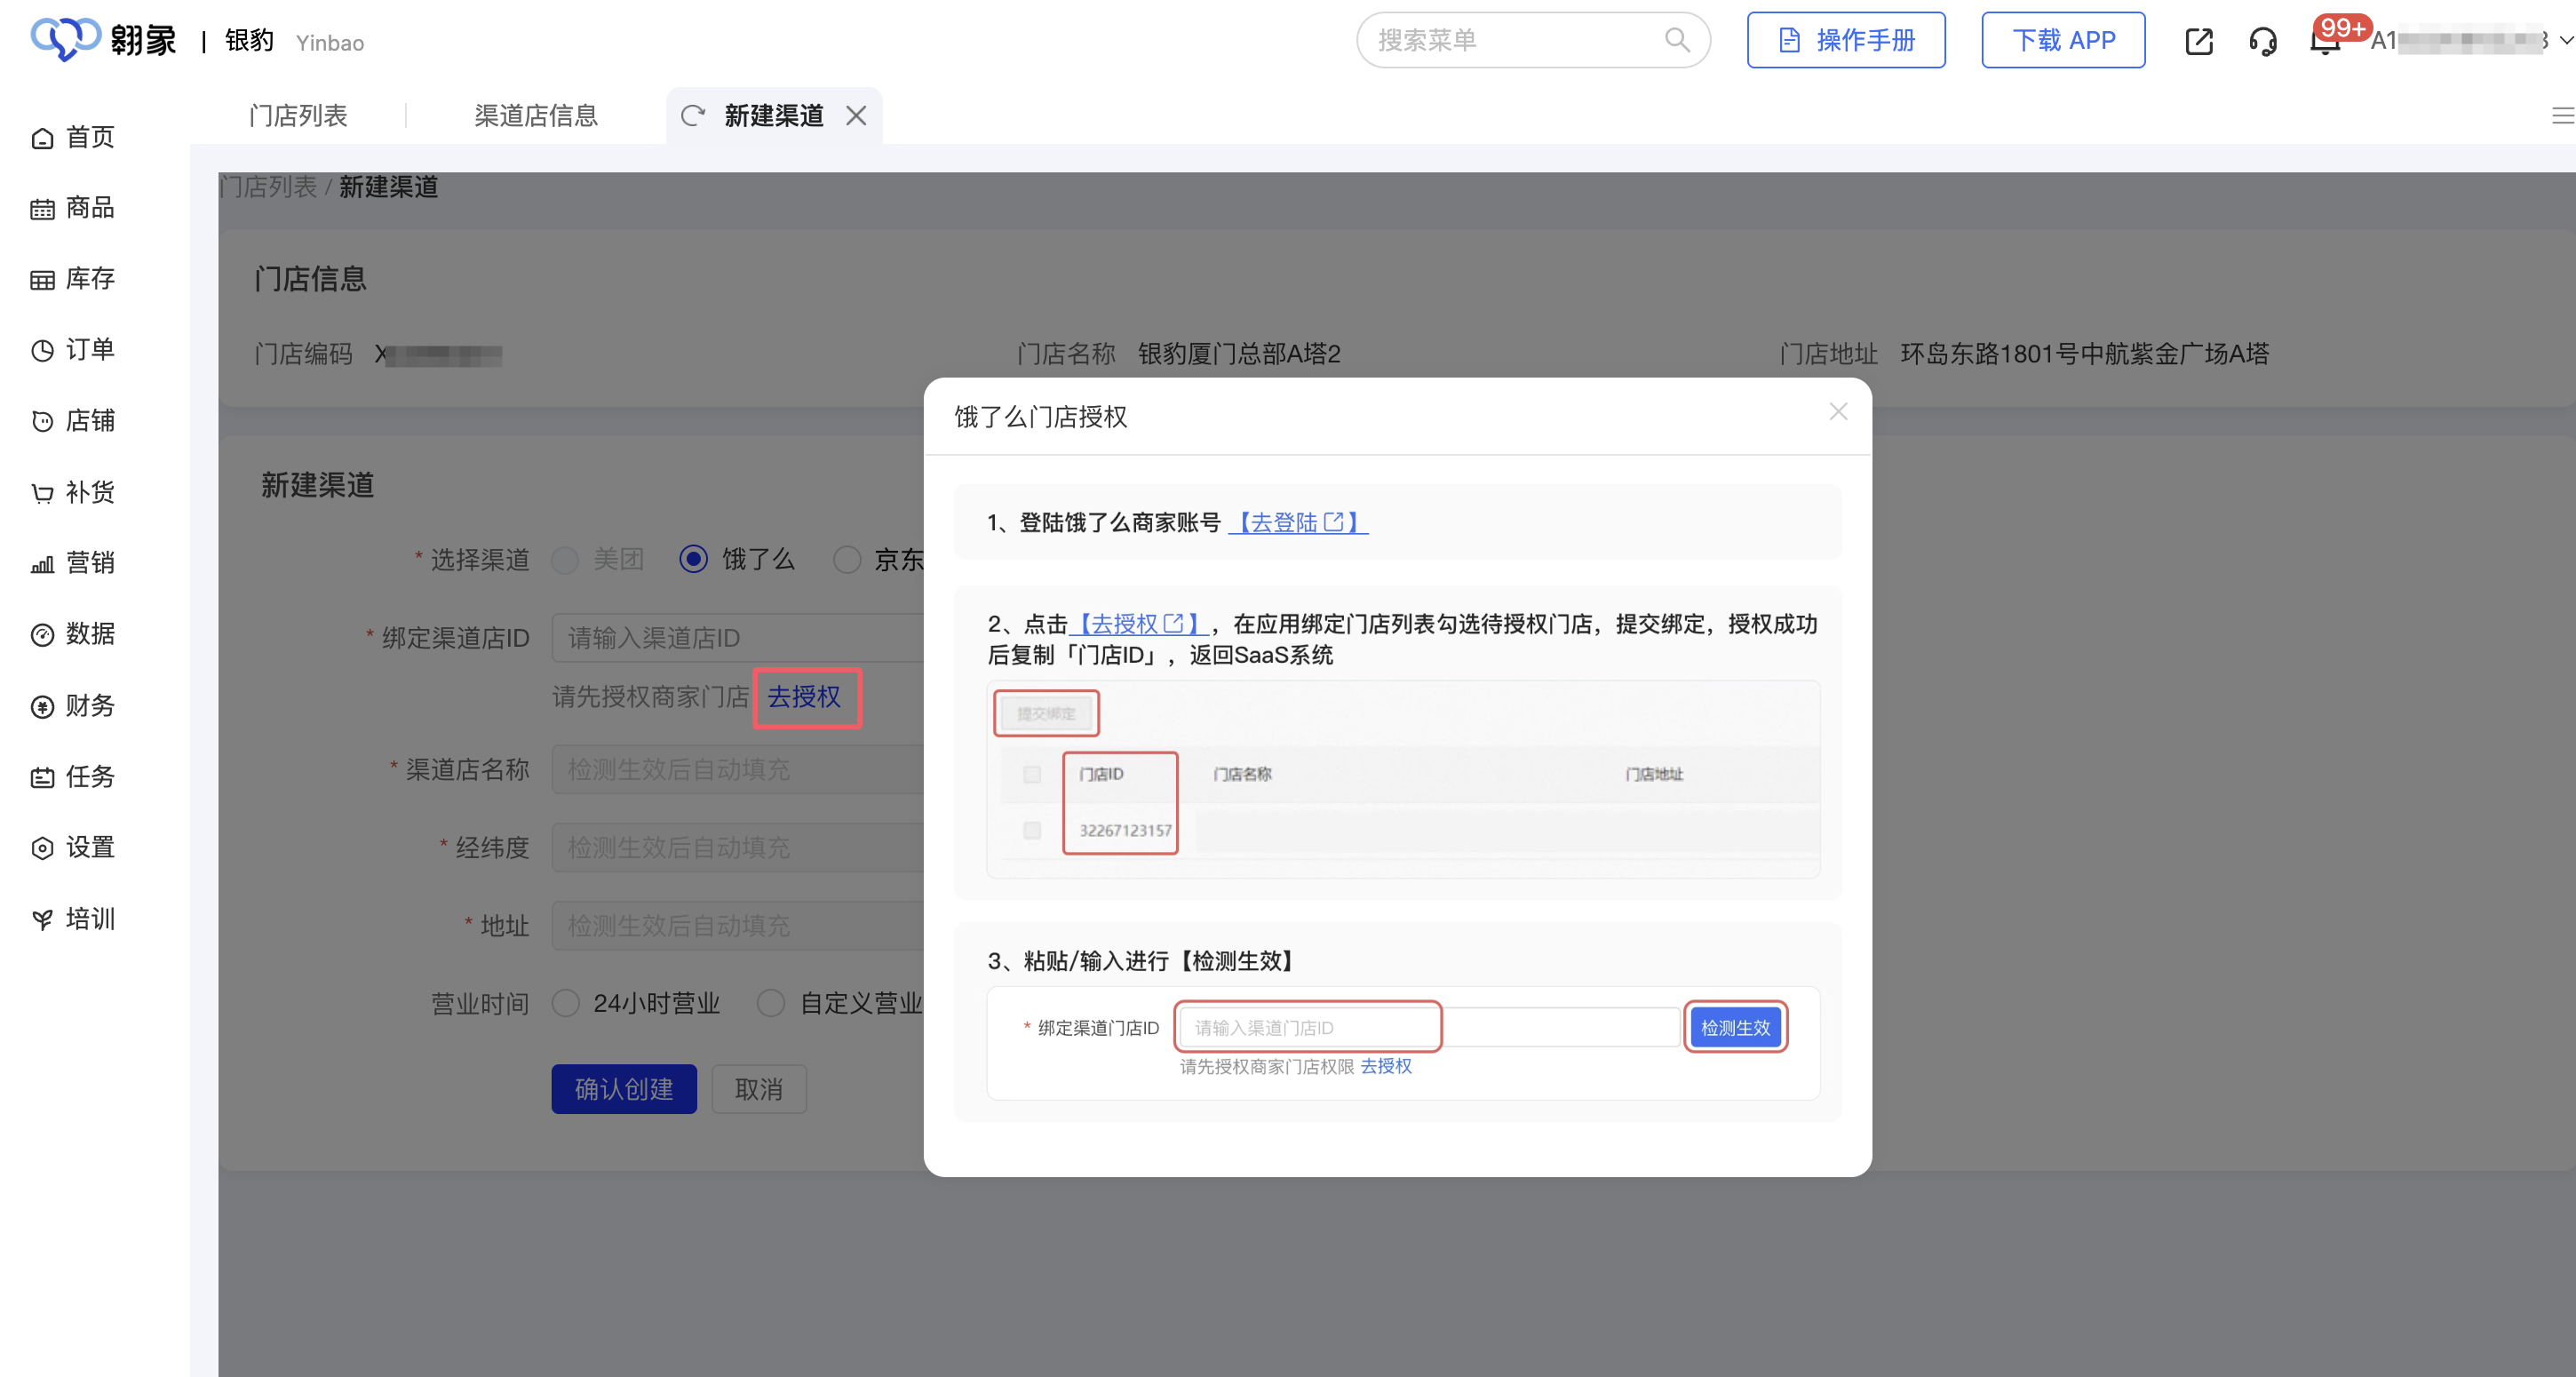2576x1377 pixels.
Task: Select the 美团 channel radio
Action: click(x=566, y=560)
